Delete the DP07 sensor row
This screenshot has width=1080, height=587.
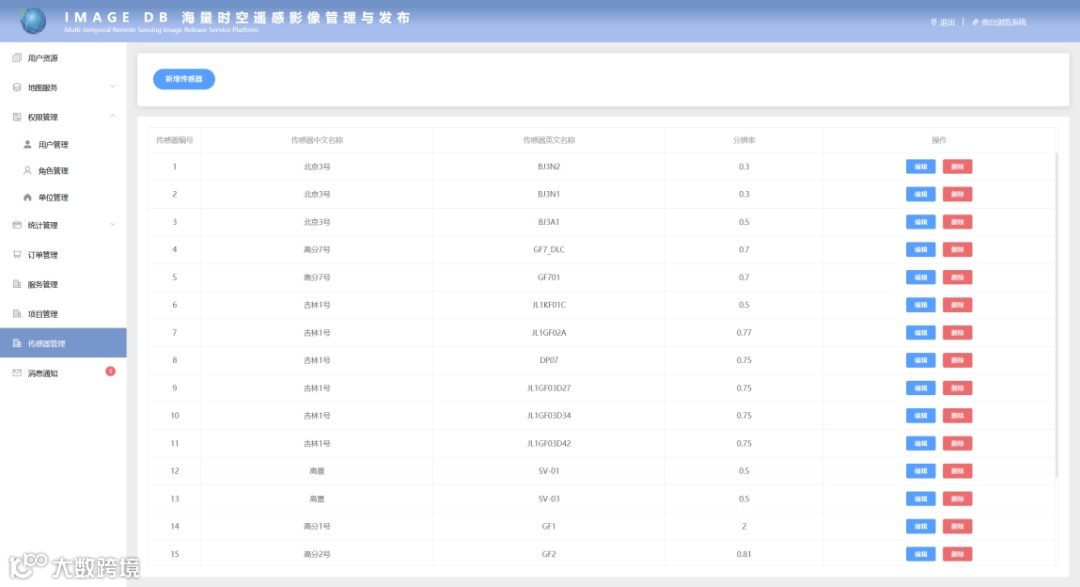point(957,360)
